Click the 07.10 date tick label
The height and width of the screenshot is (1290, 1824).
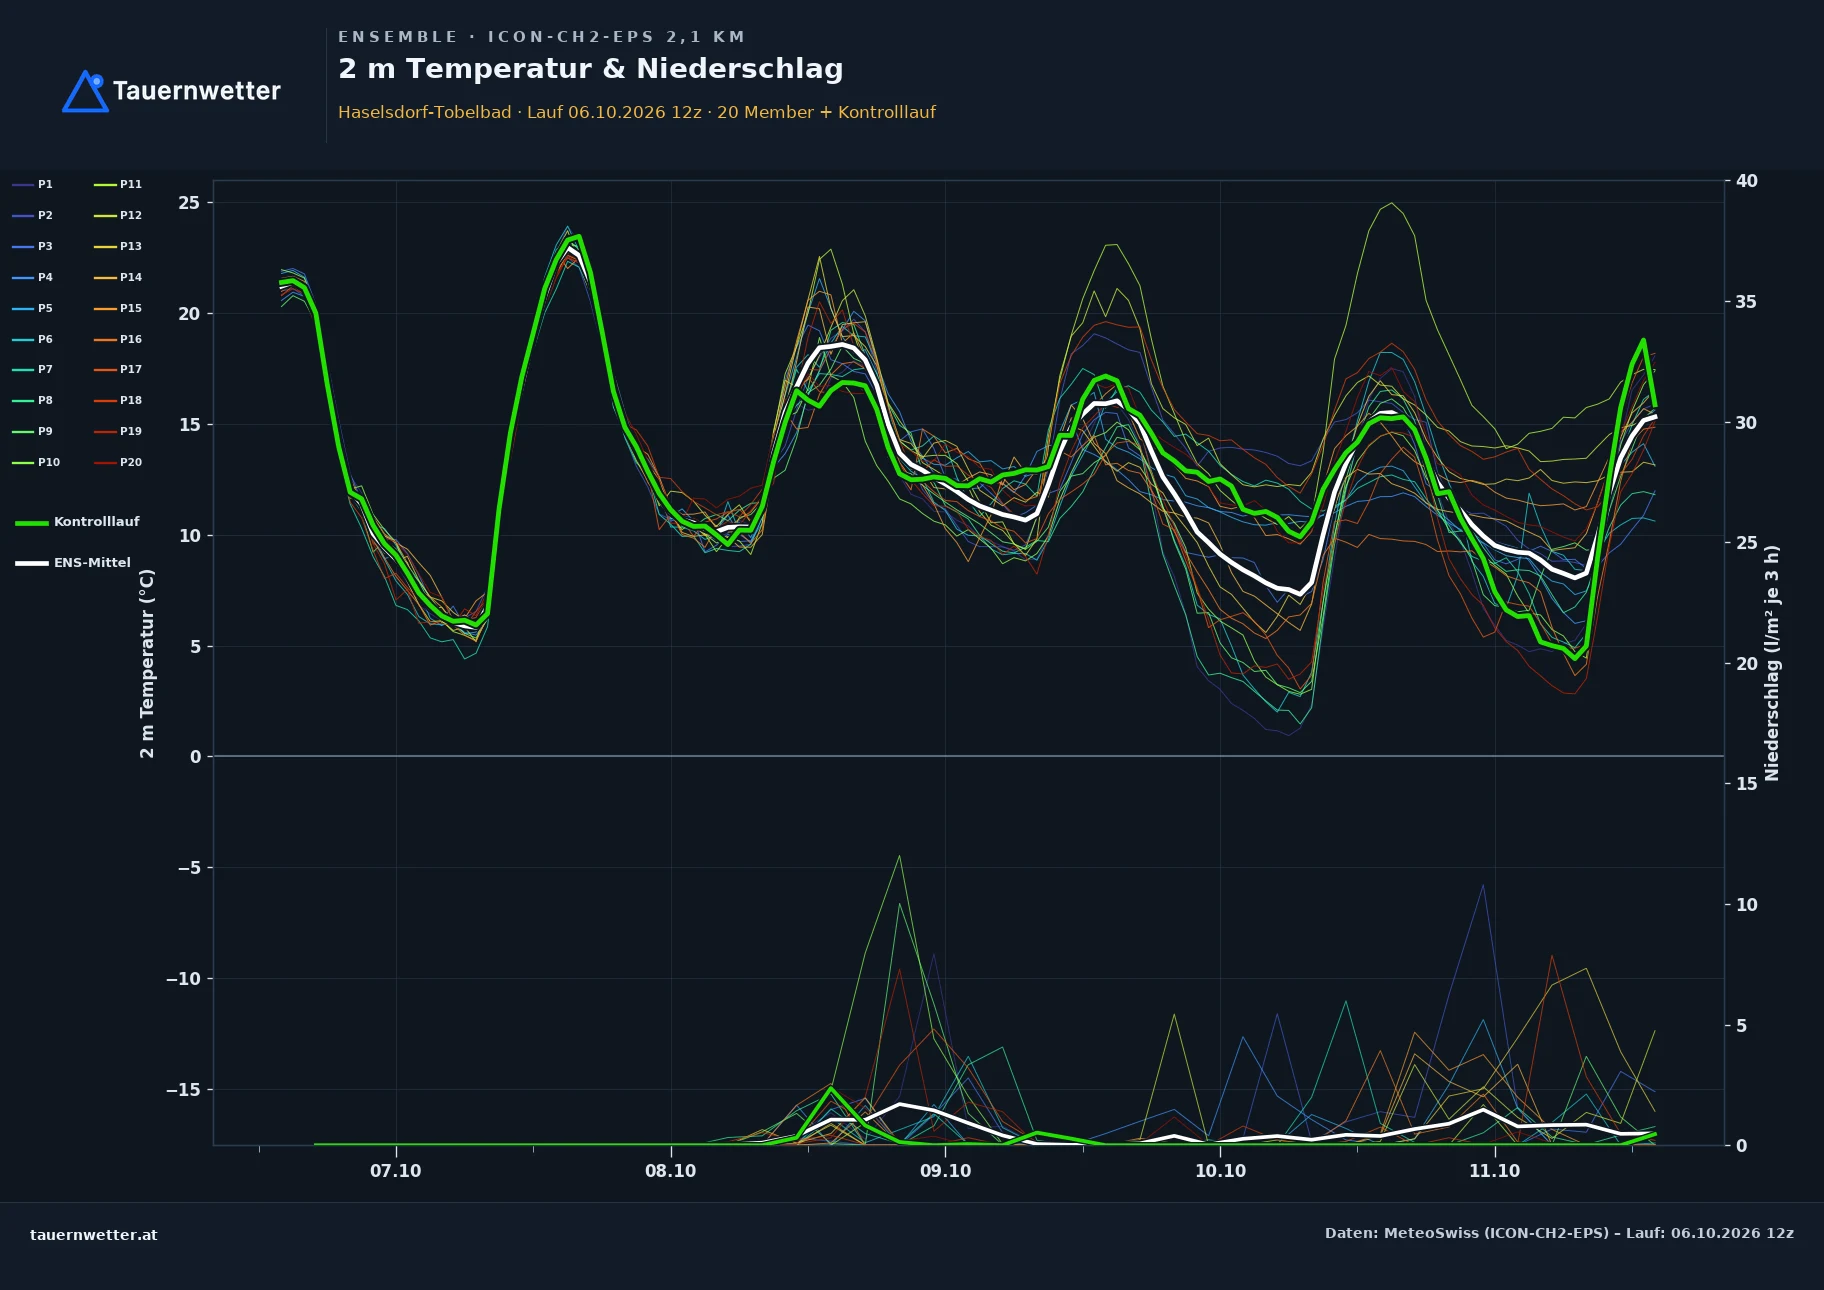(x=396, y=1171)
